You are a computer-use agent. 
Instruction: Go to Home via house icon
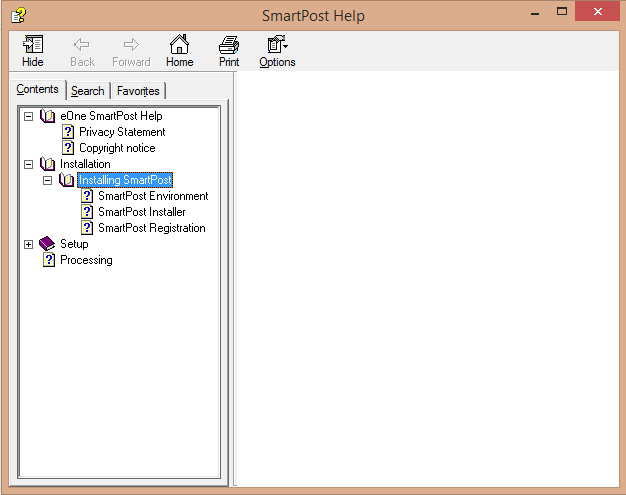[x=179, y=44]
